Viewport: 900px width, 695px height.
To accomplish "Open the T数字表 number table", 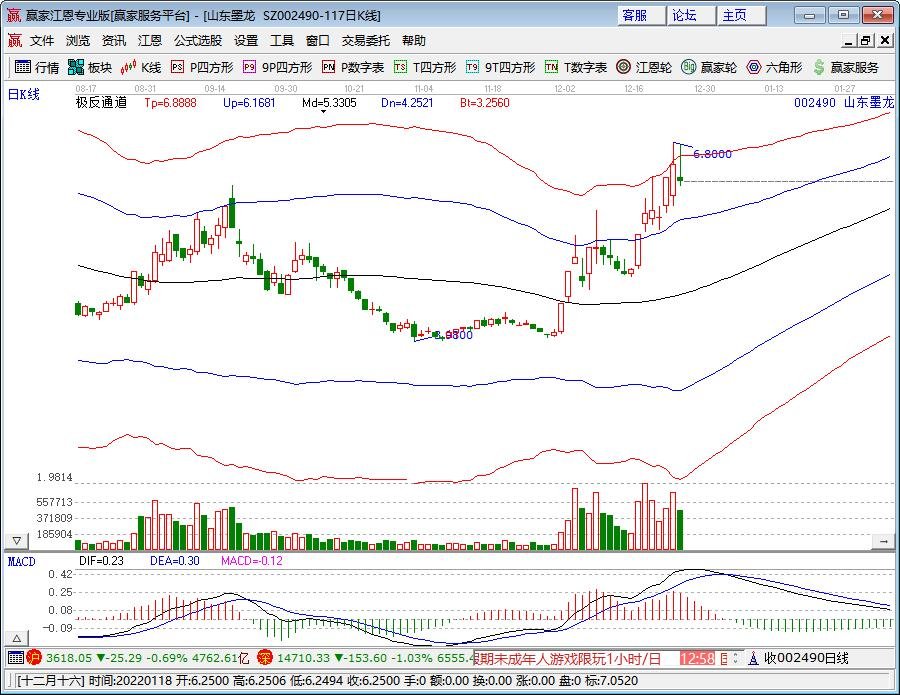I will (575, 67).
